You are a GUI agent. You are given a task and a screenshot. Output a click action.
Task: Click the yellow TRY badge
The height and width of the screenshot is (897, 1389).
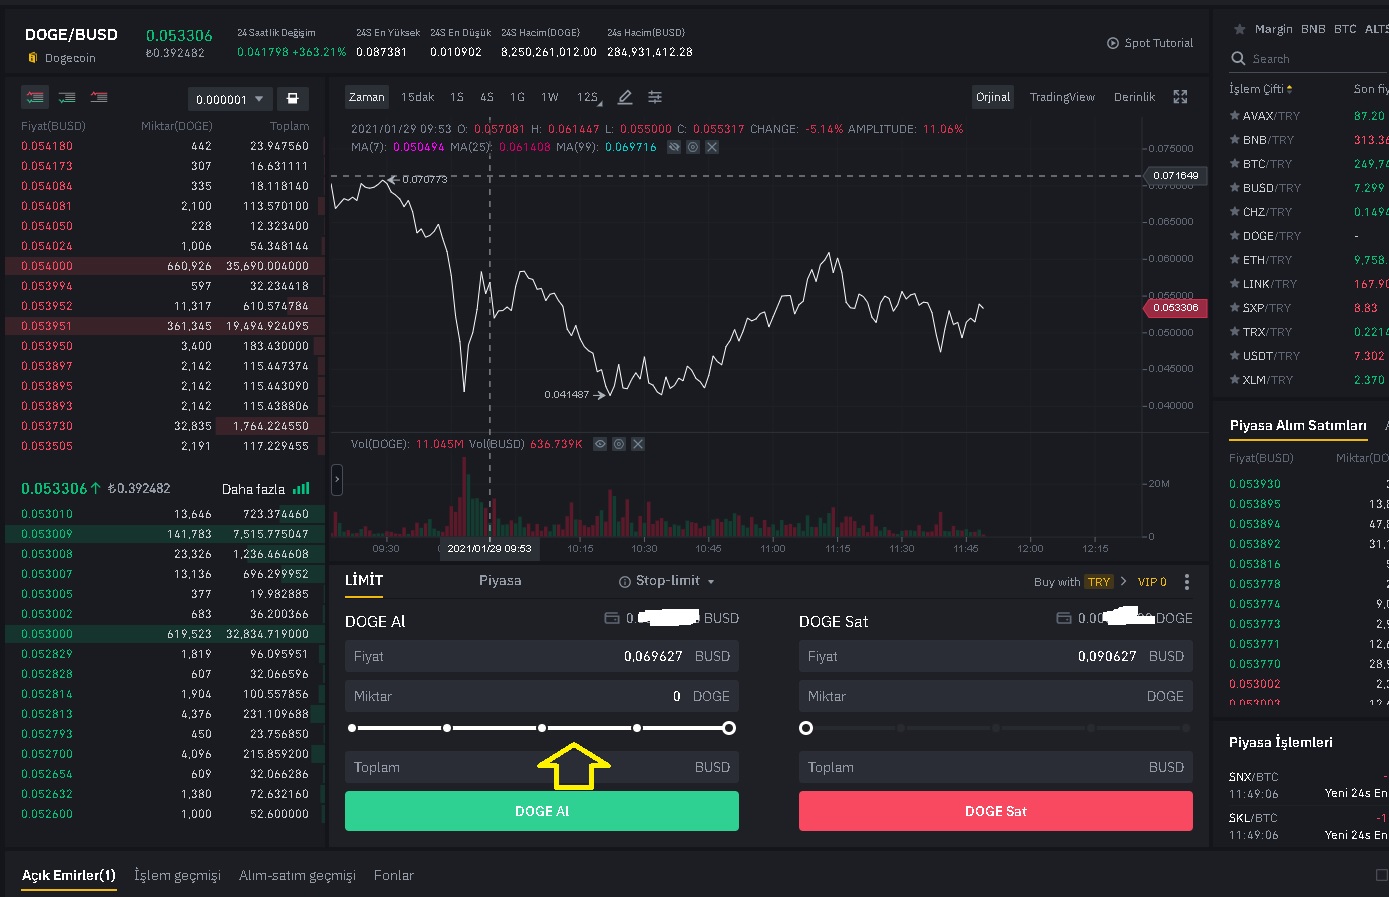coord(1099,582)
